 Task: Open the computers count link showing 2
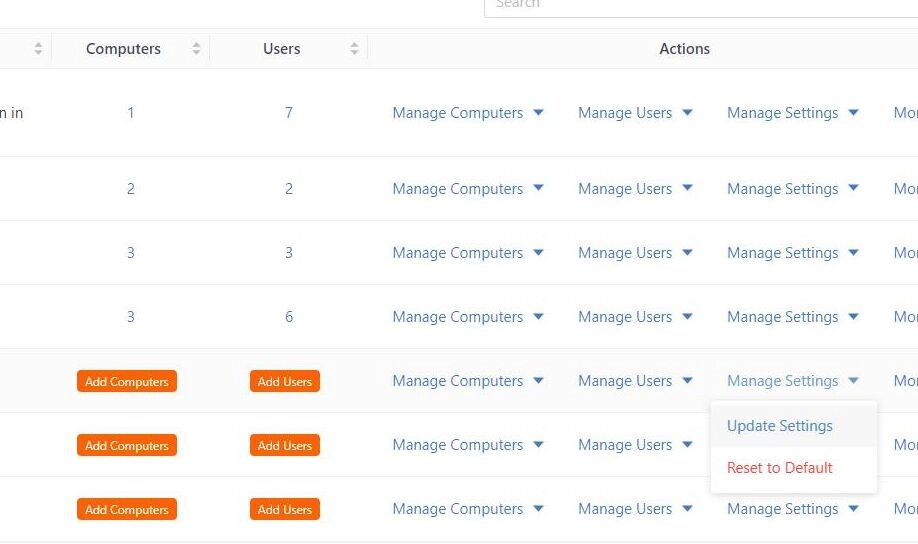(x=131, y=189)
